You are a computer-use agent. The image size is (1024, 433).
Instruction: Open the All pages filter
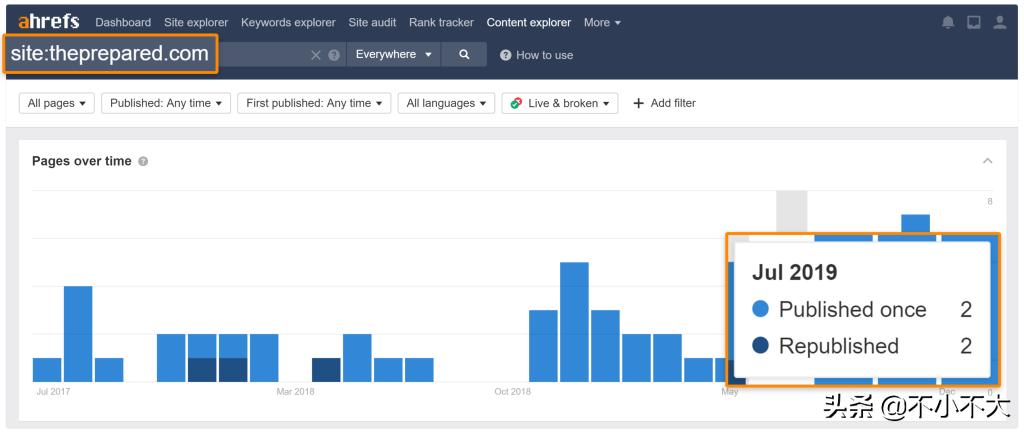[x=57, y=103]
